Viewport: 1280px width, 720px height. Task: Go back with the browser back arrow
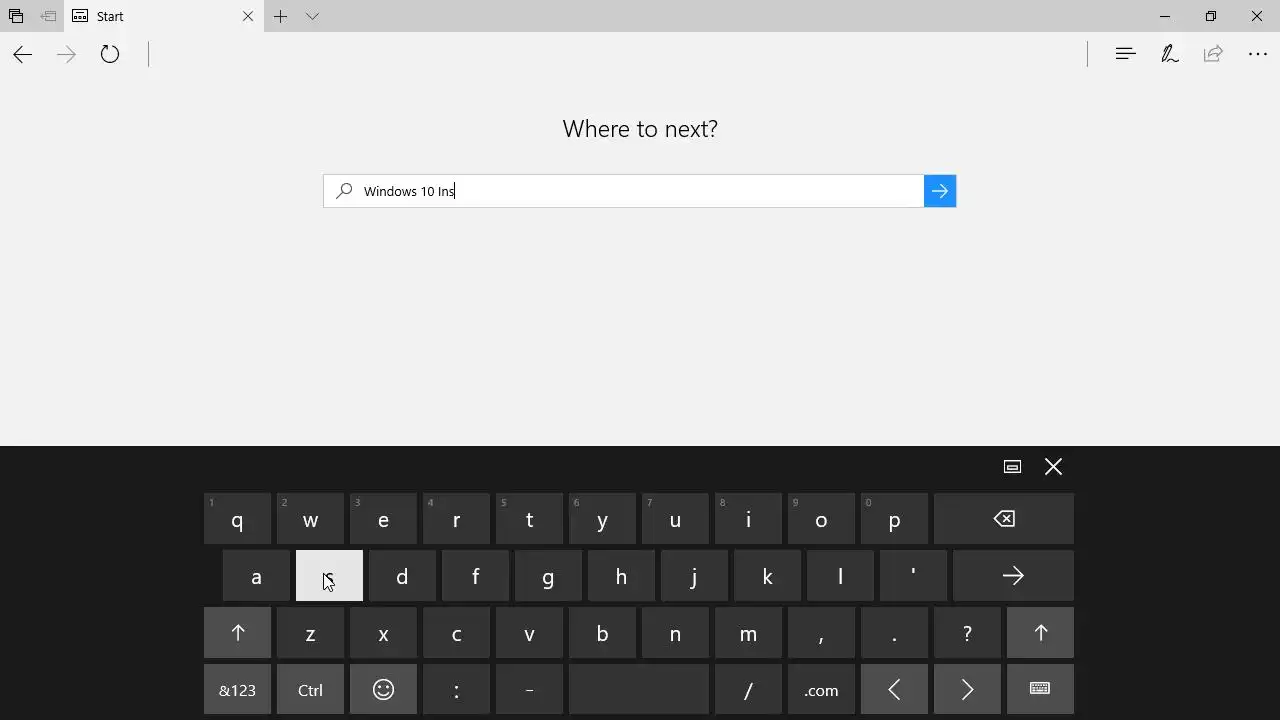23,54
